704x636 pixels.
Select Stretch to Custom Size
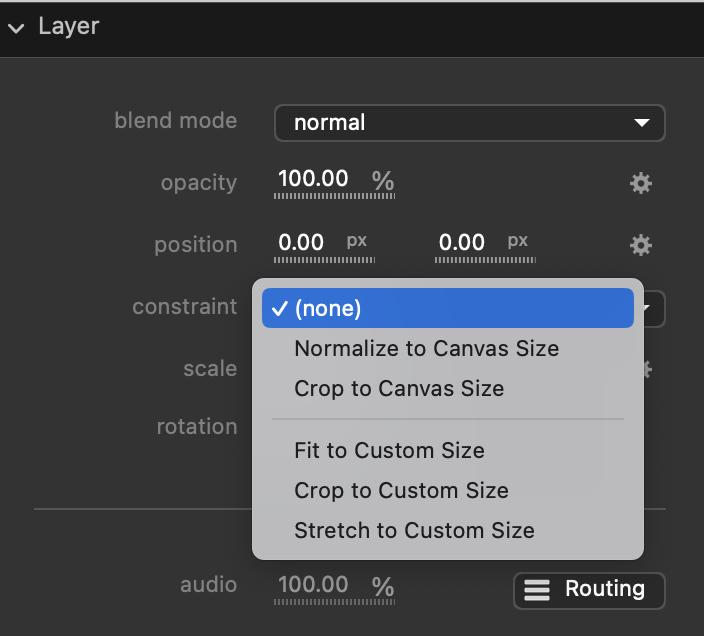414,531
